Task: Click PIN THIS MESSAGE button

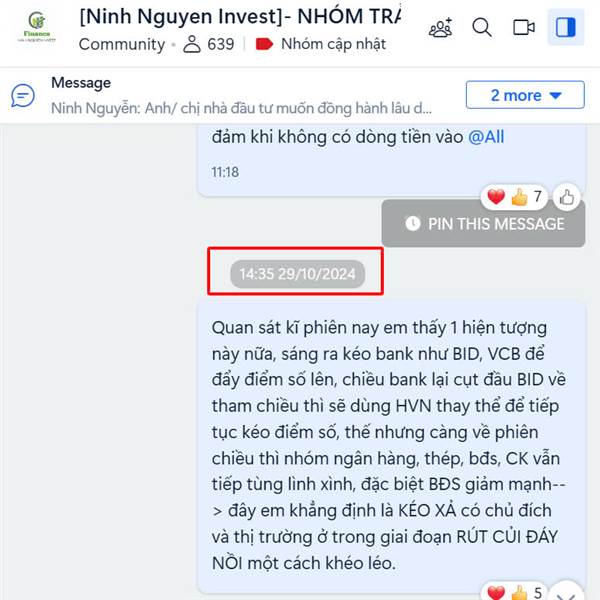Action: coord(483,224)
